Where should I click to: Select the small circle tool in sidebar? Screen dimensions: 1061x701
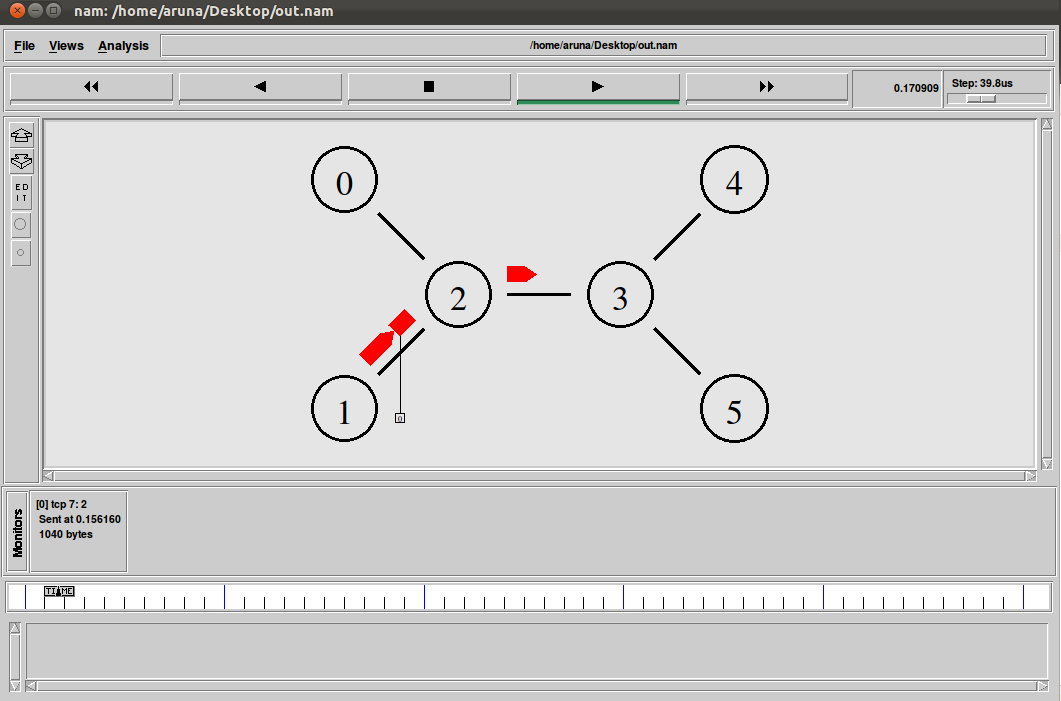(20, 253)
